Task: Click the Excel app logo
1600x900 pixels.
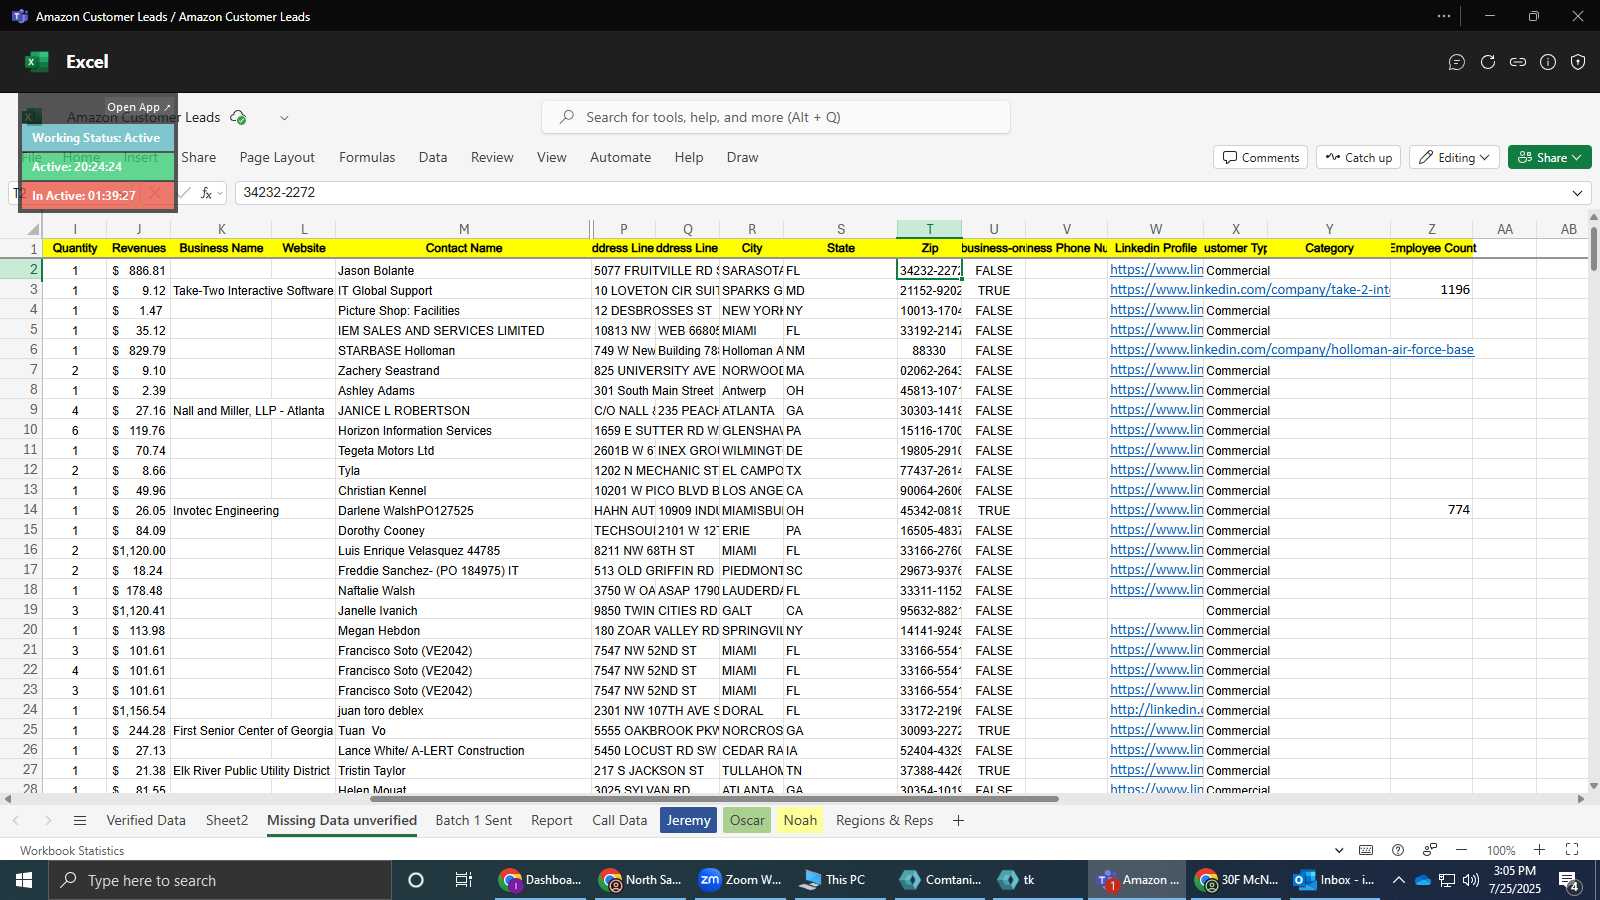Action: 37,62
